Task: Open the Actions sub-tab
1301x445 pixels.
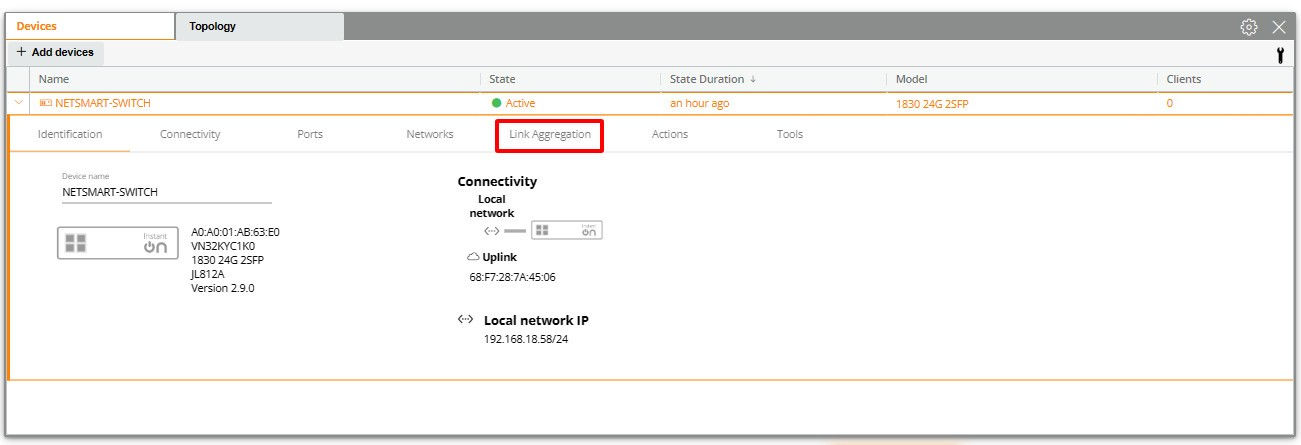Action: (x=670, y=134)
